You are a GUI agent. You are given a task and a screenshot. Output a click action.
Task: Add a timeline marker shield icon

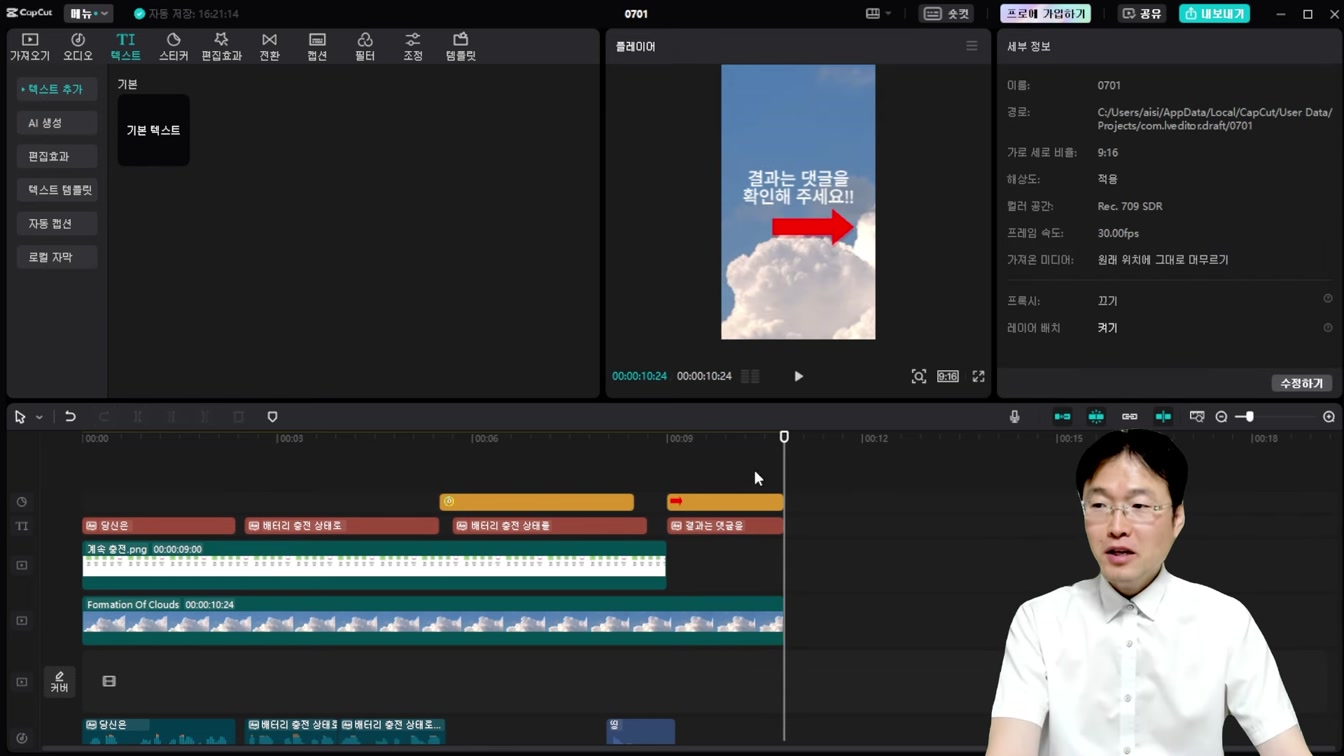pyautogui.click(x=272, y=417)
